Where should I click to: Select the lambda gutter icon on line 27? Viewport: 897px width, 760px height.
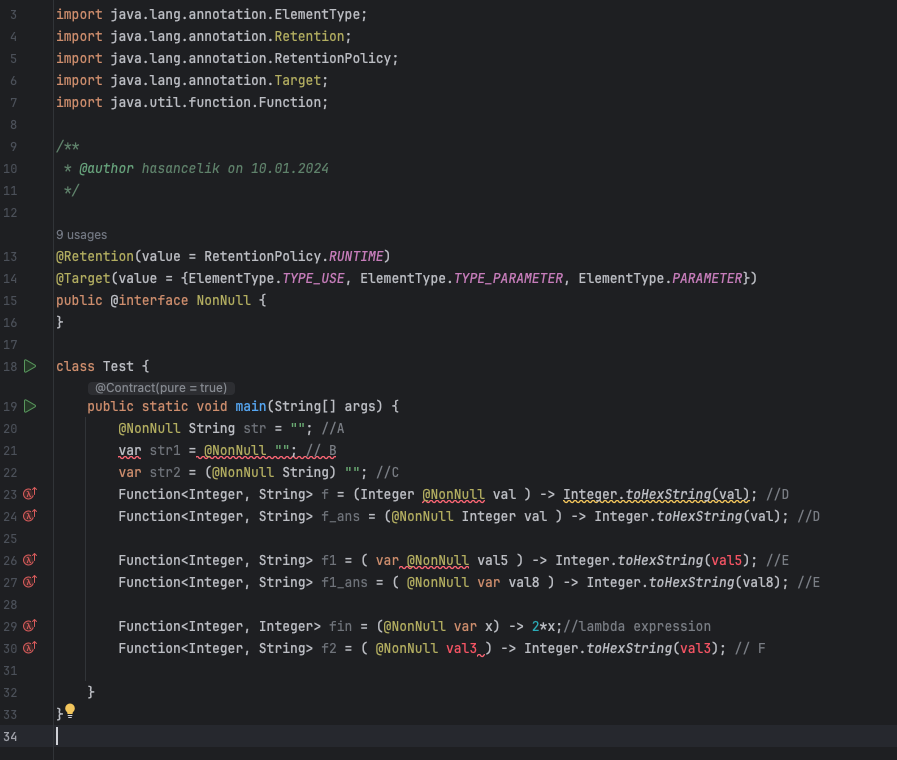(30, 582)
